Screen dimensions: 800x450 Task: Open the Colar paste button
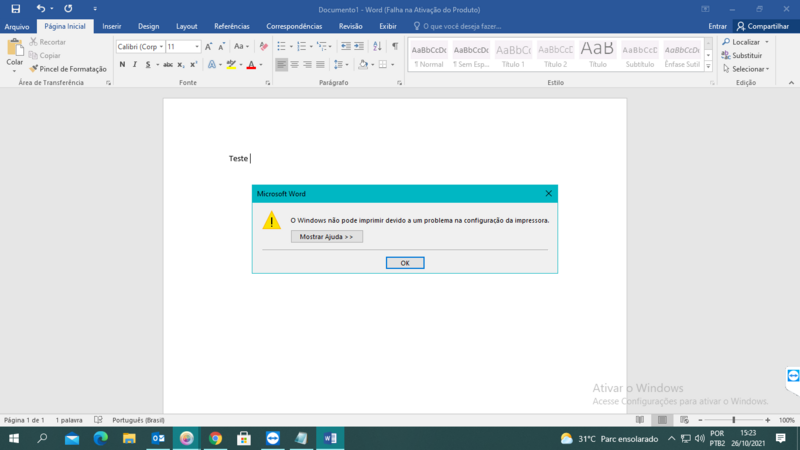coord(15,56)
